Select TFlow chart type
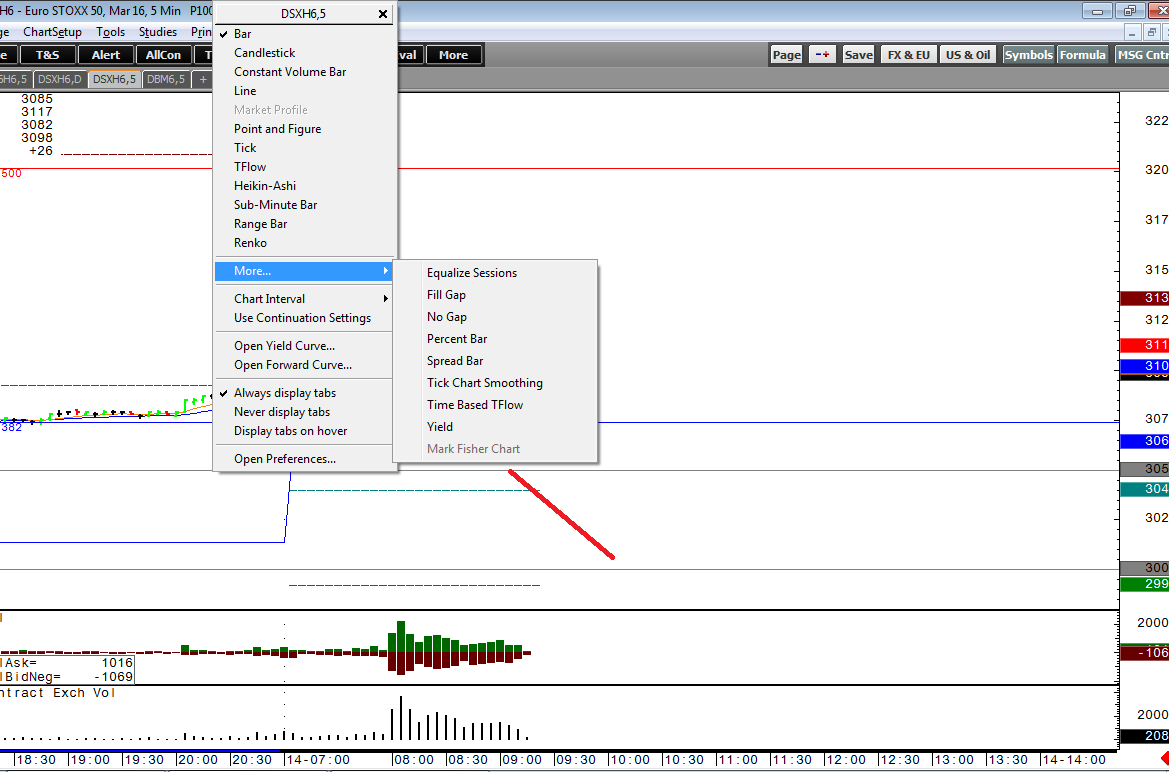 (250, 167)
